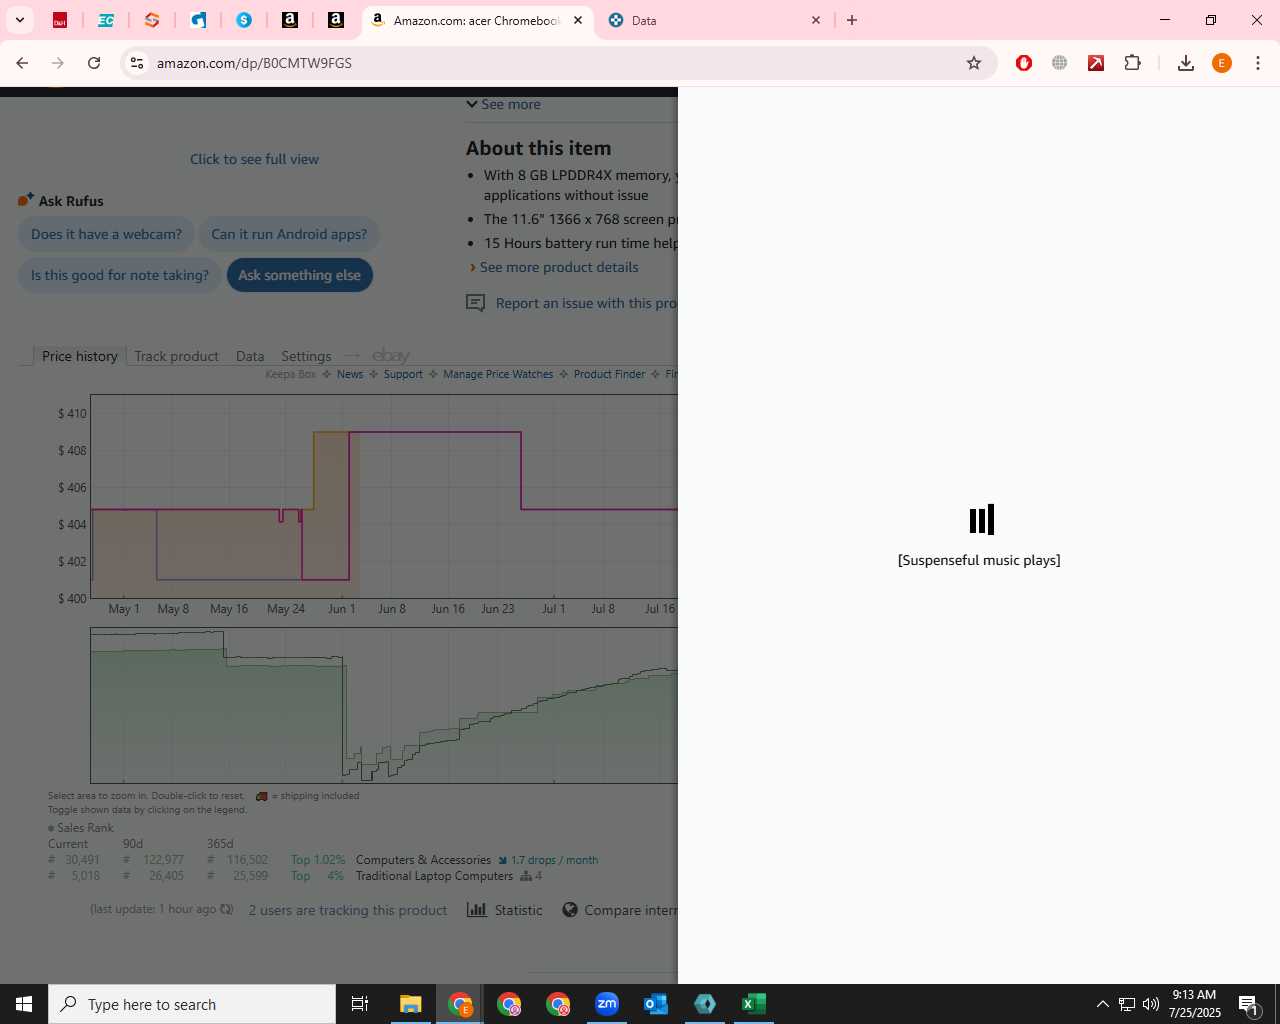Open Keepa Support link
This screenshot has height=1024, width=1280.
coord(403,374)
